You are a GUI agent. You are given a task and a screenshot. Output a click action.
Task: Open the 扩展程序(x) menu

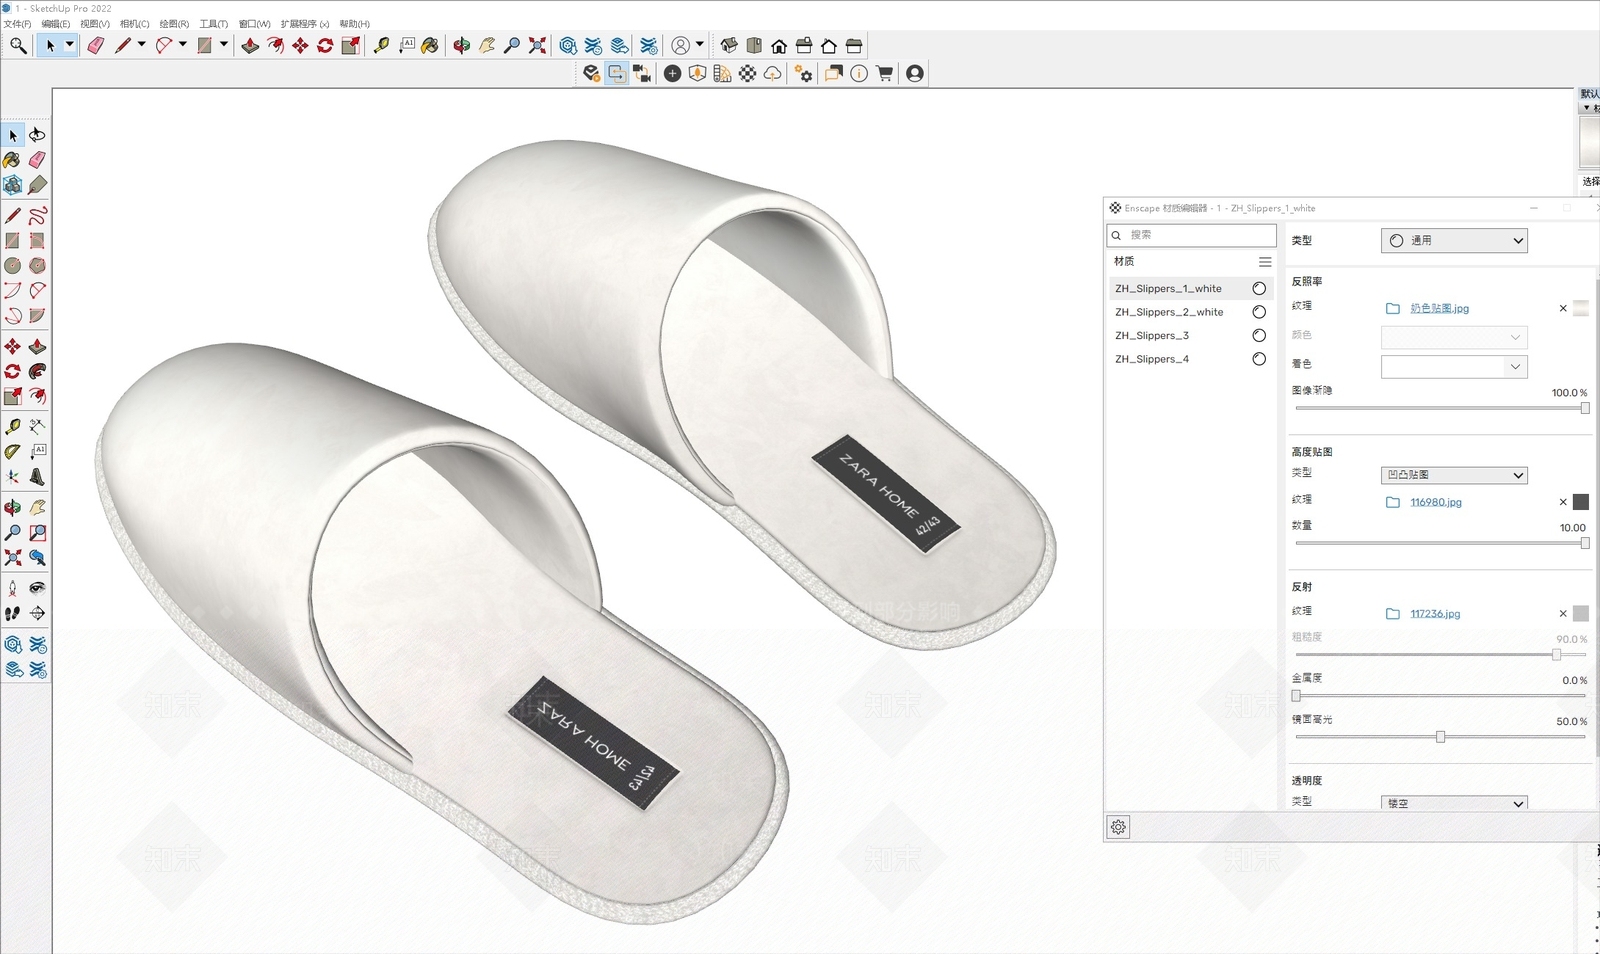(x=305, y=24)
